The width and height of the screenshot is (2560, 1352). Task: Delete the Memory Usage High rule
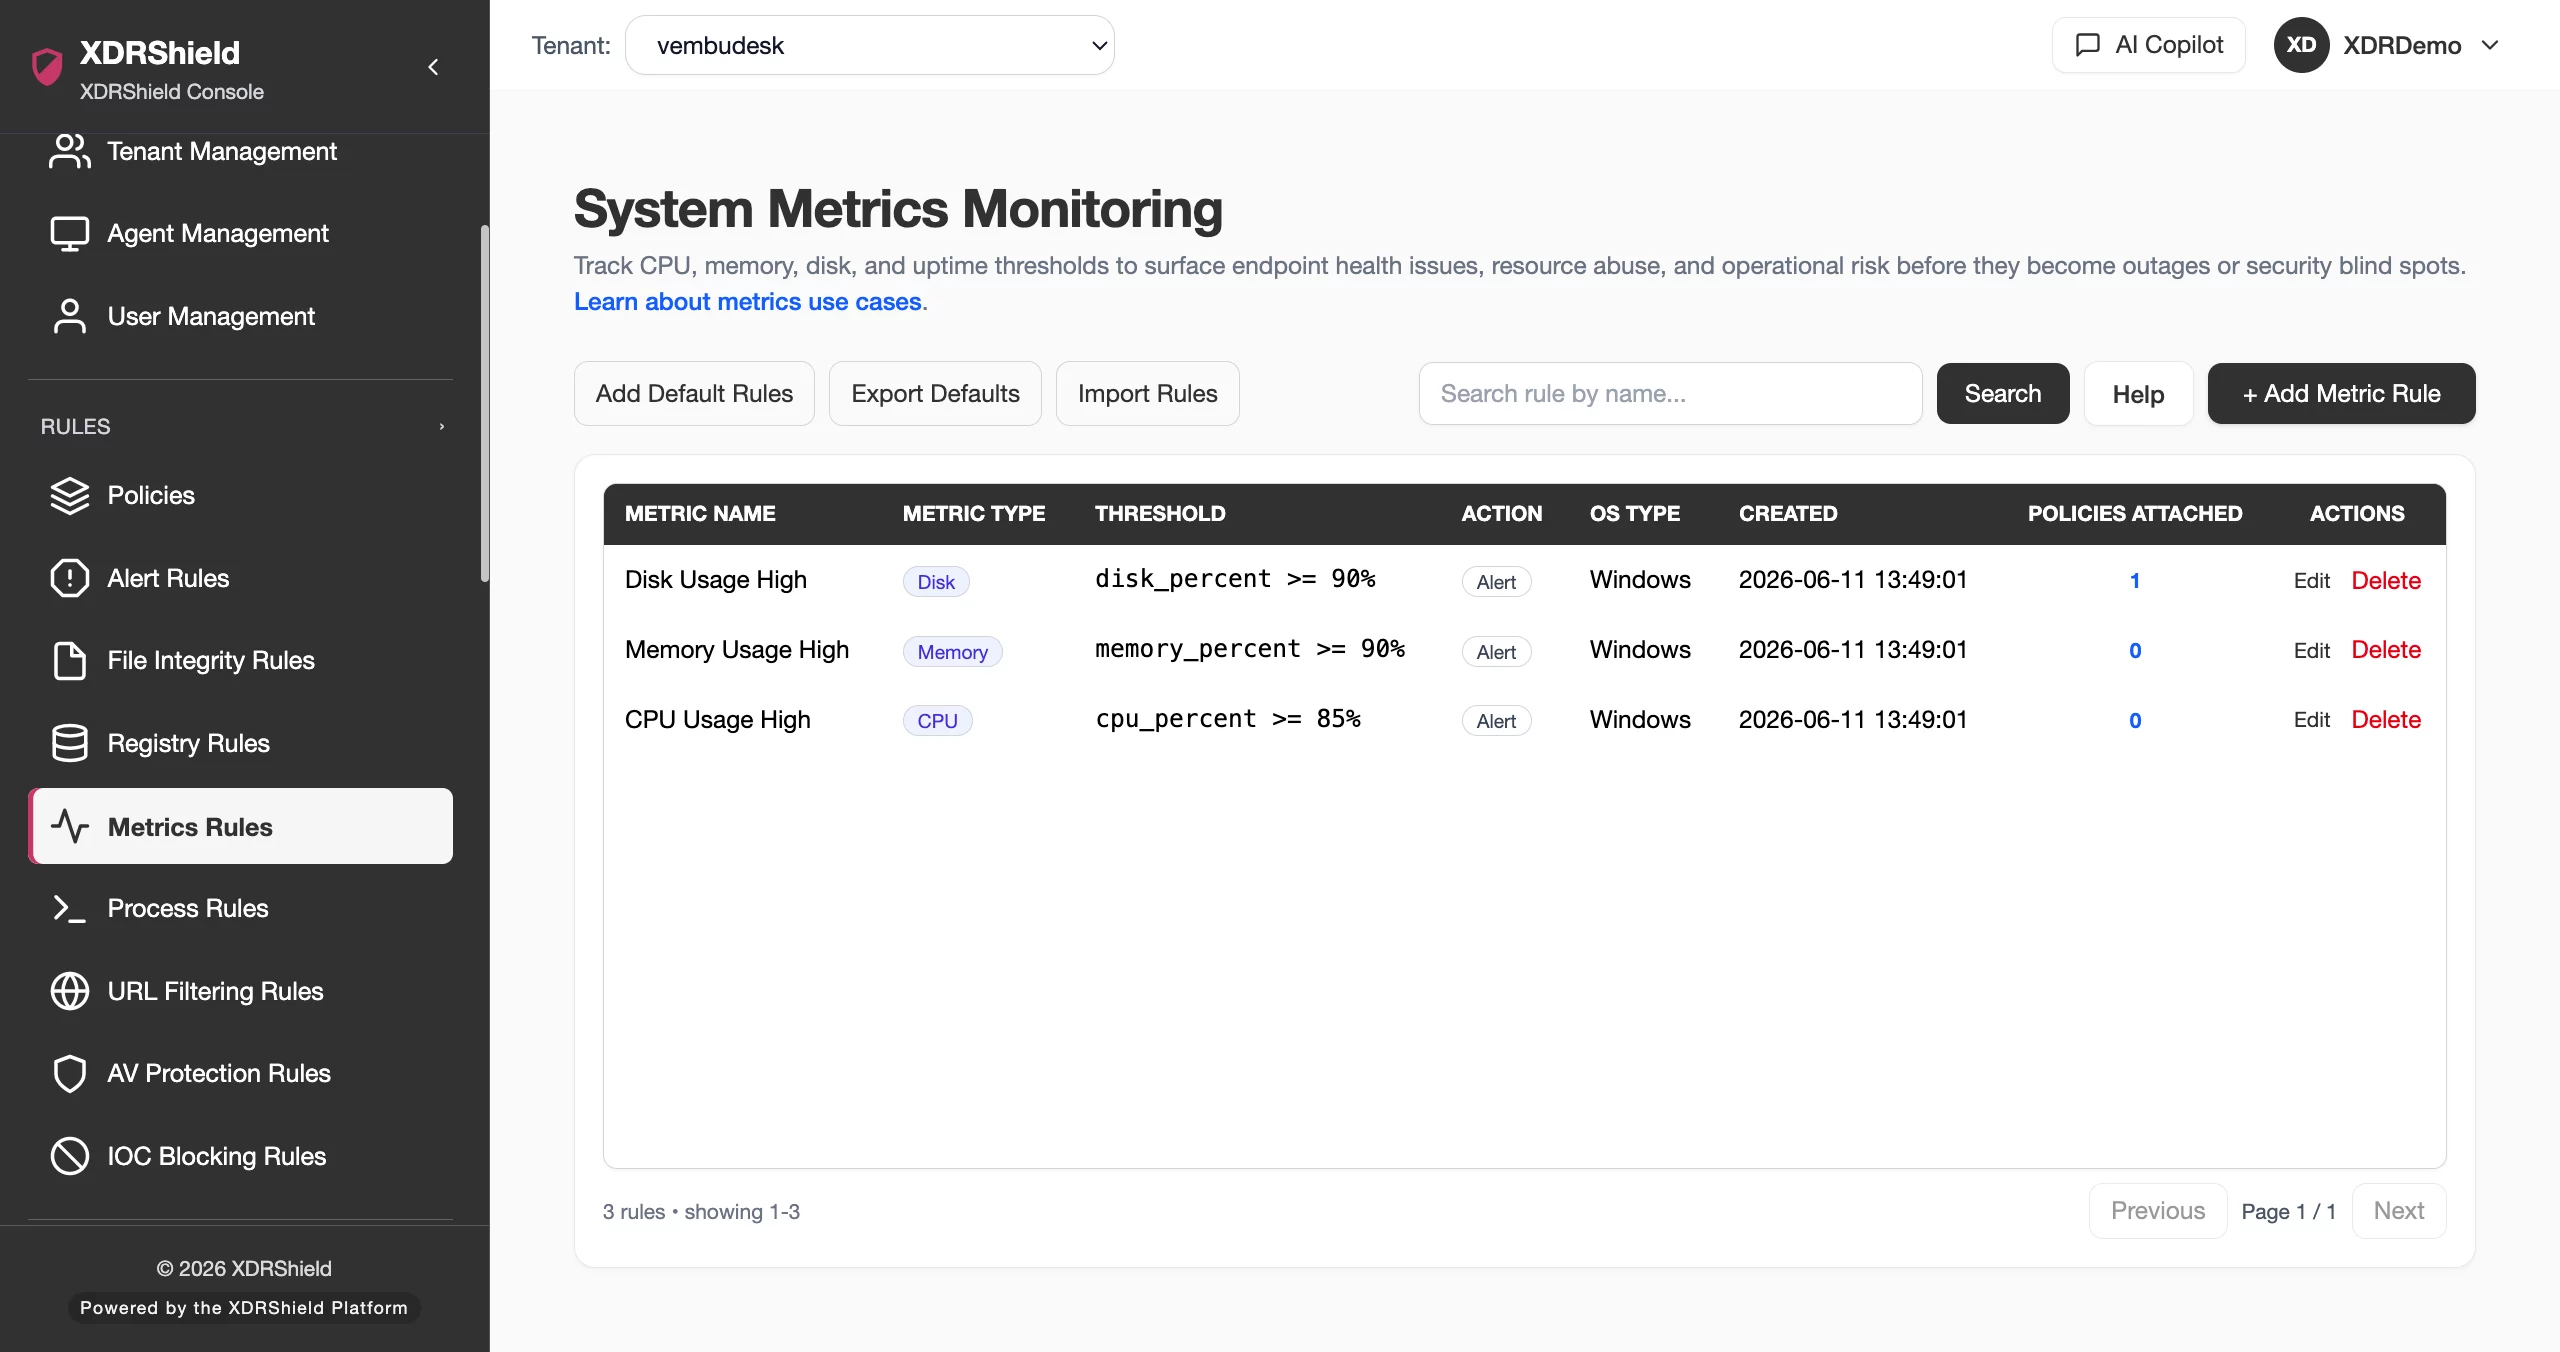point(2386,650)
